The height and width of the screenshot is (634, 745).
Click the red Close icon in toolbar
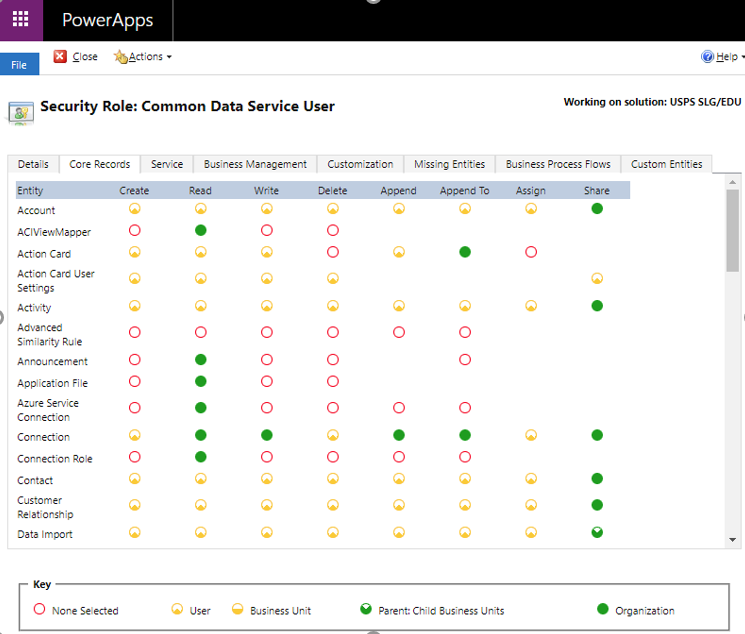60,57
